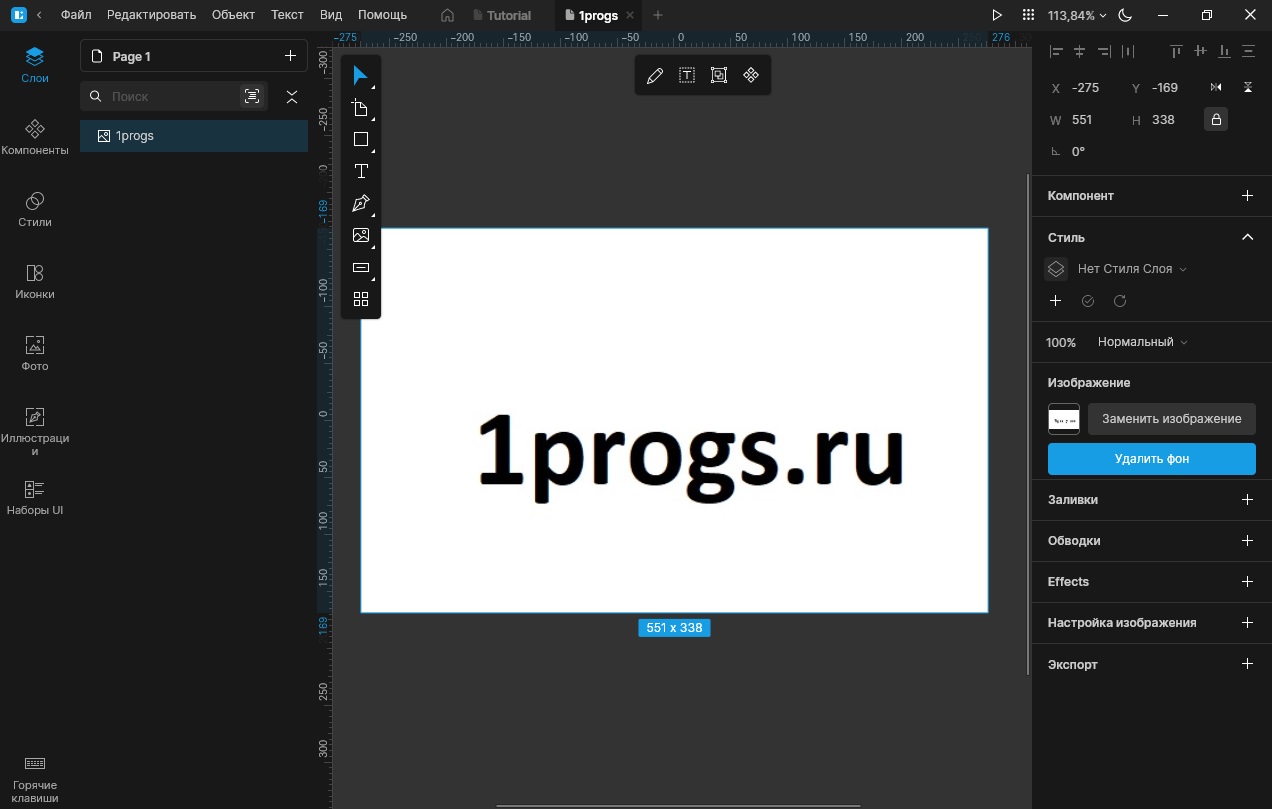The image size is (1272, 809).
Task: Align layer to right edge
Action: (1104, 52)
